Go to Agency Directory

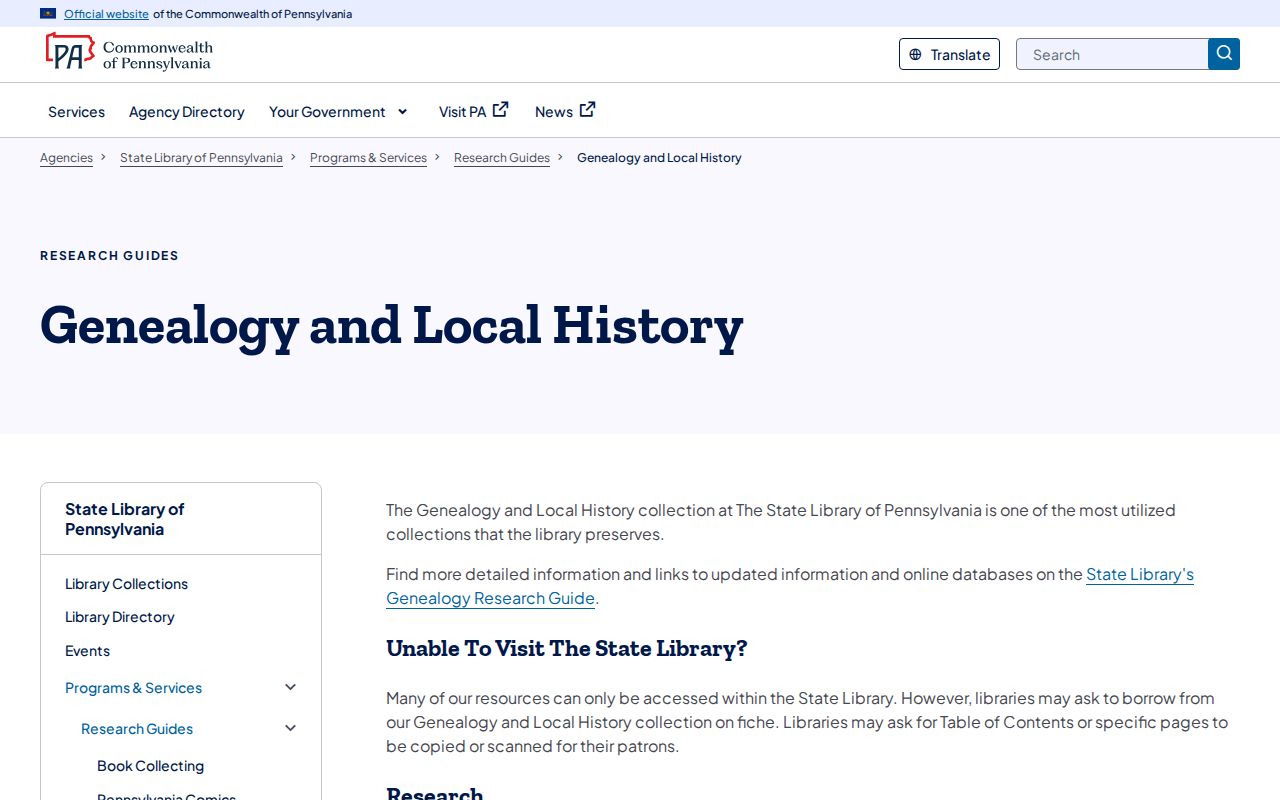[x=187, y=111]
